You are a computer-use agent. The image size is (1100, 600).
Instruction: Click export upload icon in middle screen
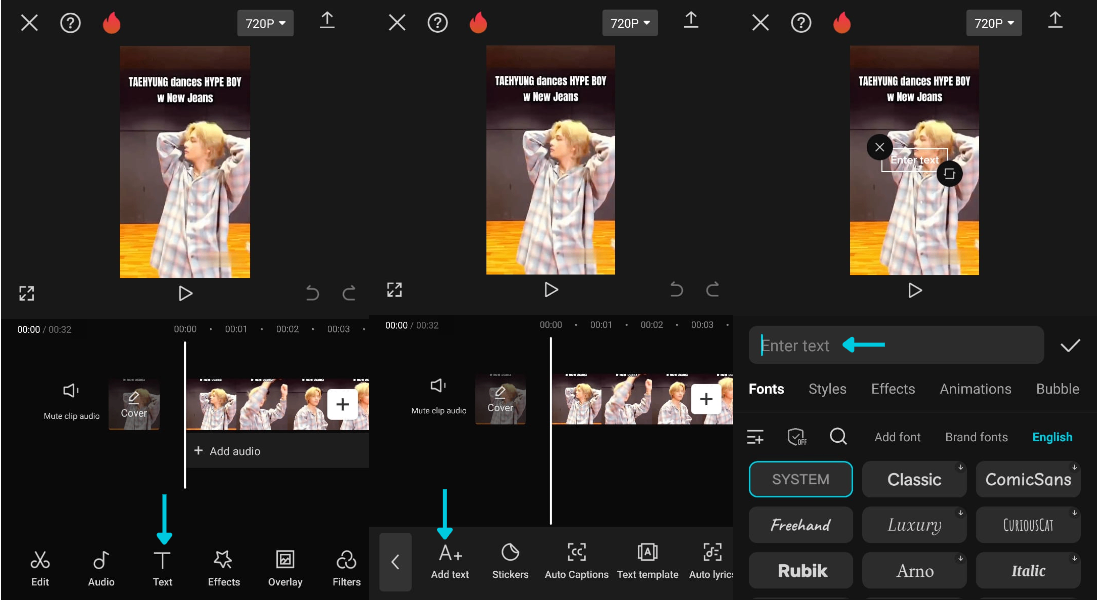[691, 20]
